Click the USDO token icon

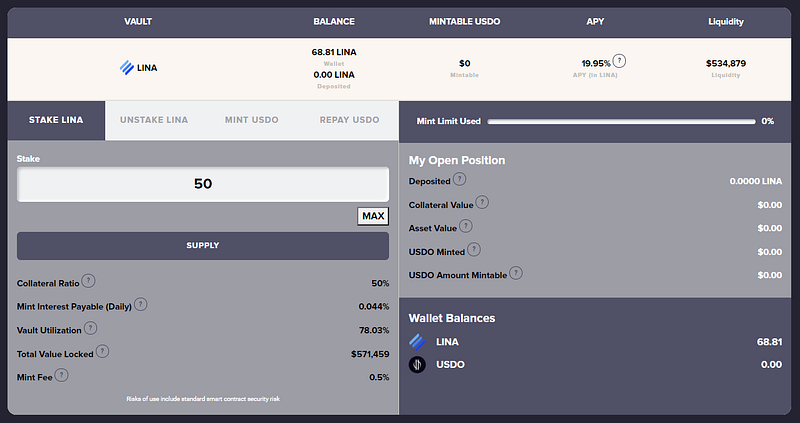tap(417, 364)
